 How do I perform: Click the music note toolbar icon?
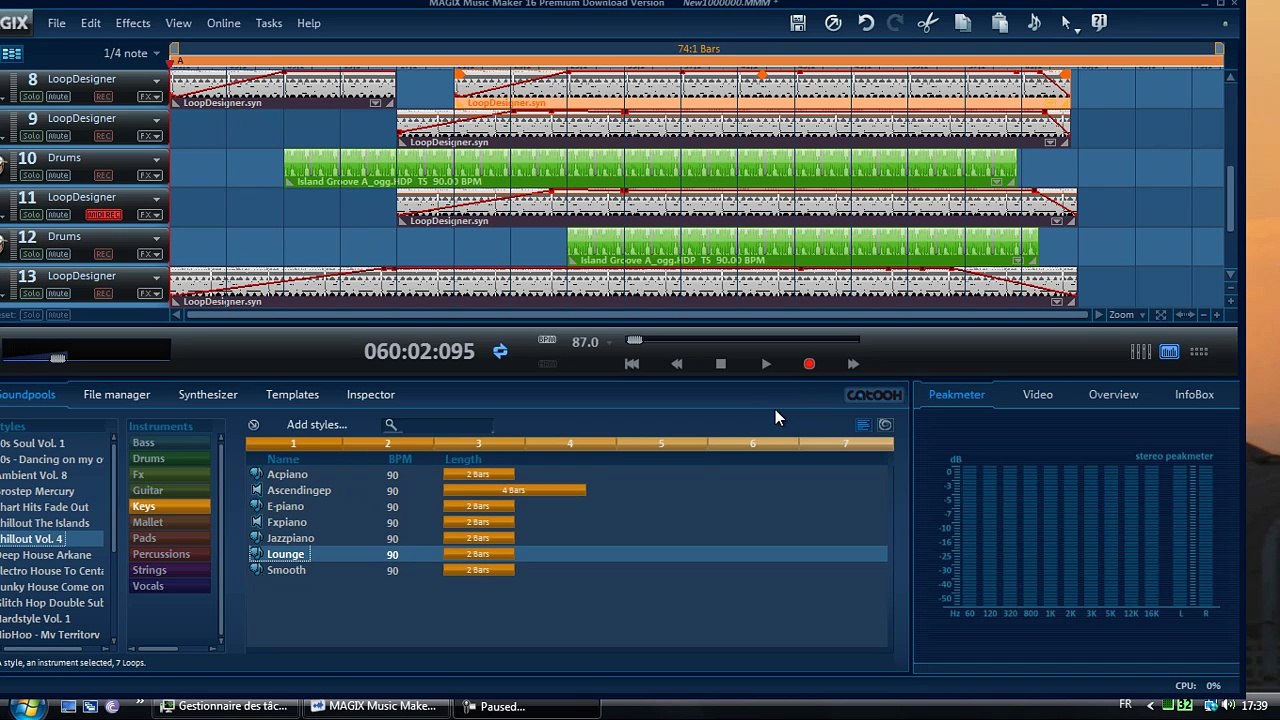(1034, 23)
